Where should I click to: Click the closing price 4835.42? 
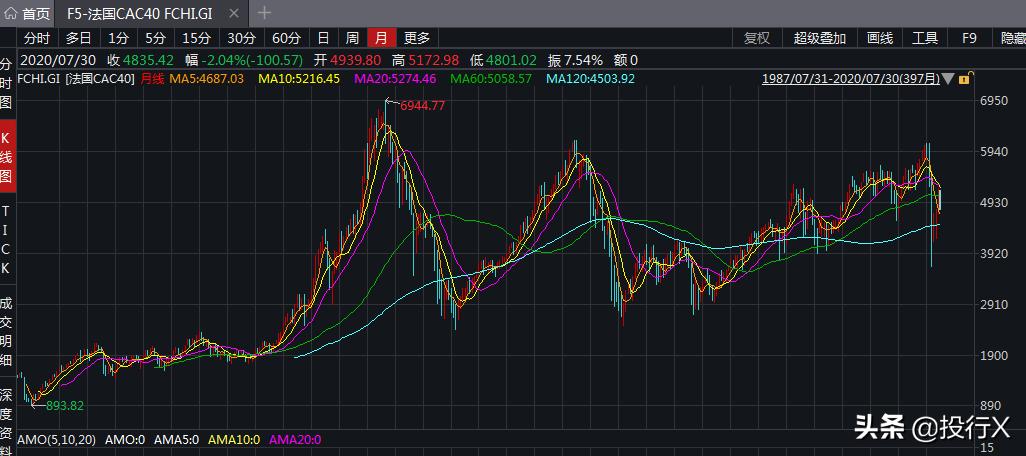click(149, 60)
